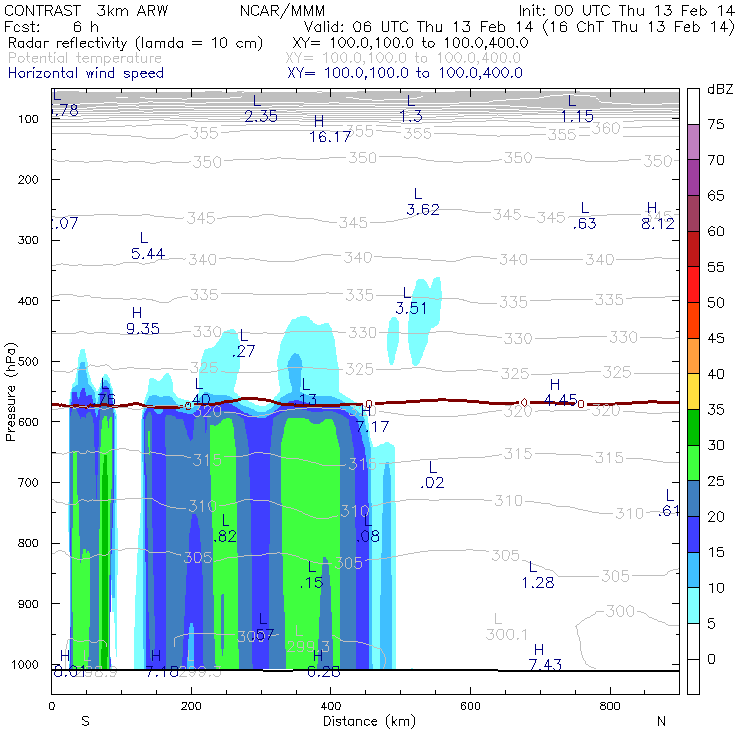This screenshot has width=740, height=740.
Task: Pick the yellow 35-40 dBZ color swatch
Action: point(693,392)
